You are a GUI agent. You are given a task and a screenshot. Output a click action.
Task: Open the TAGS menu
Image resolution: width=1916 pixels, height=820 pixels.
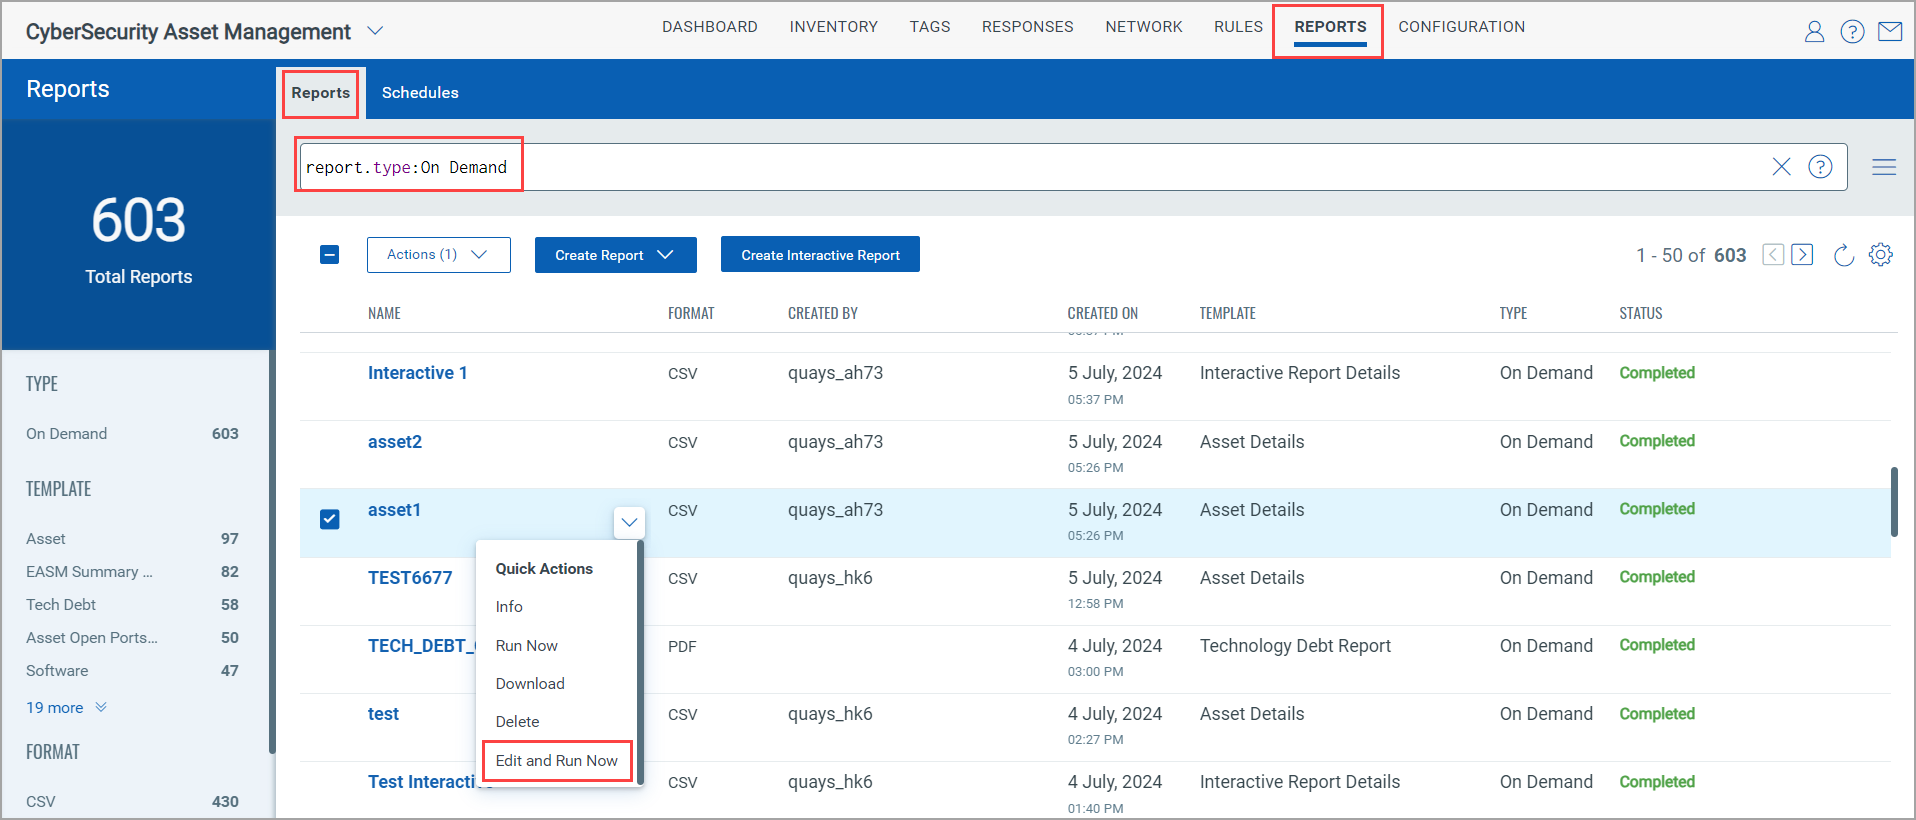(x=929, y=27)
